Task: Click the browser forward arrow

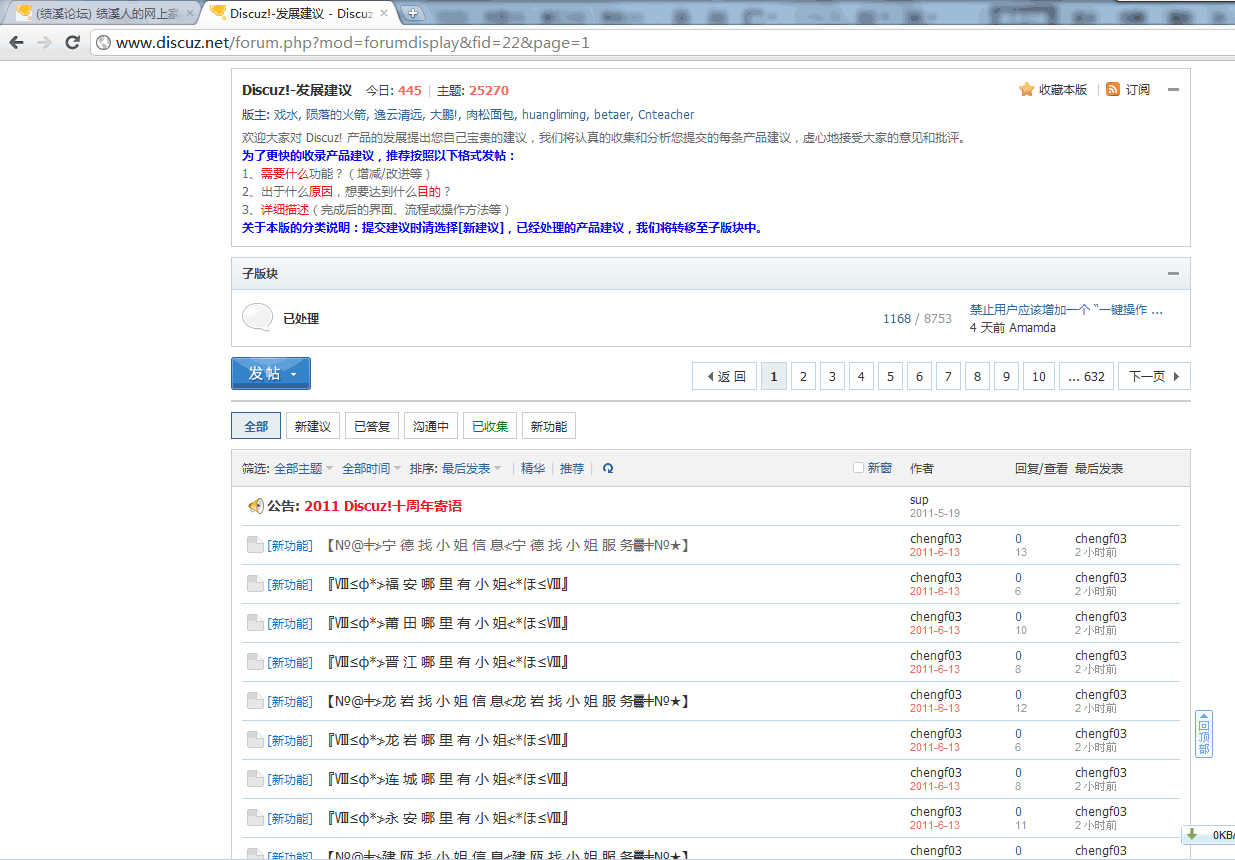Action: pyautogui.click(x=44, y=42)
